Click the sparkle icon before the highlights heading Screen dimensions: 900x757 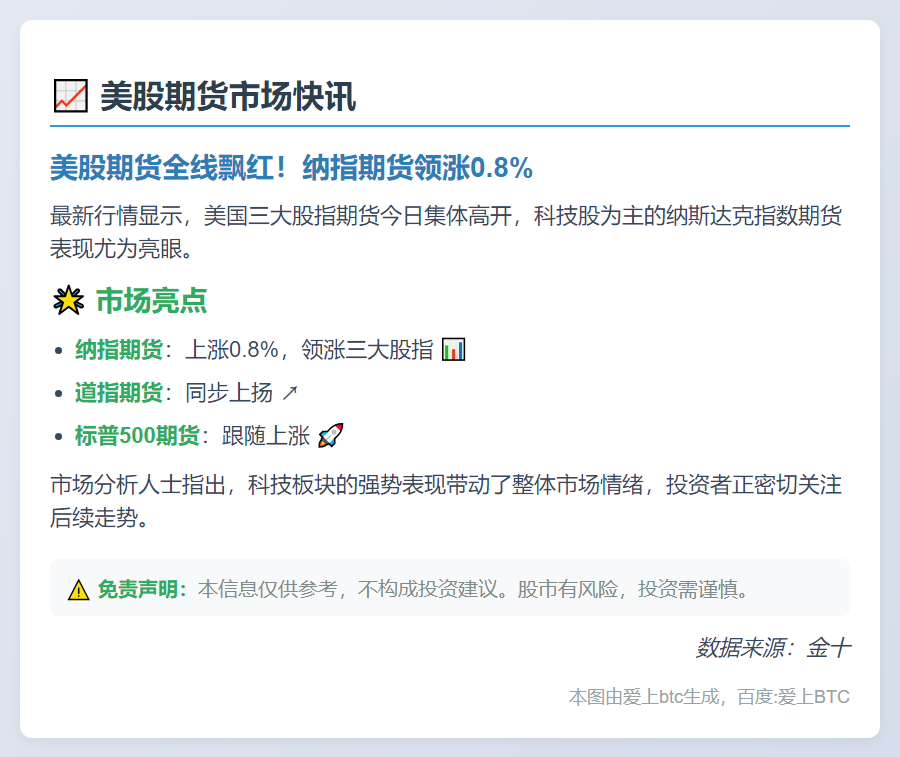[69, 298]
